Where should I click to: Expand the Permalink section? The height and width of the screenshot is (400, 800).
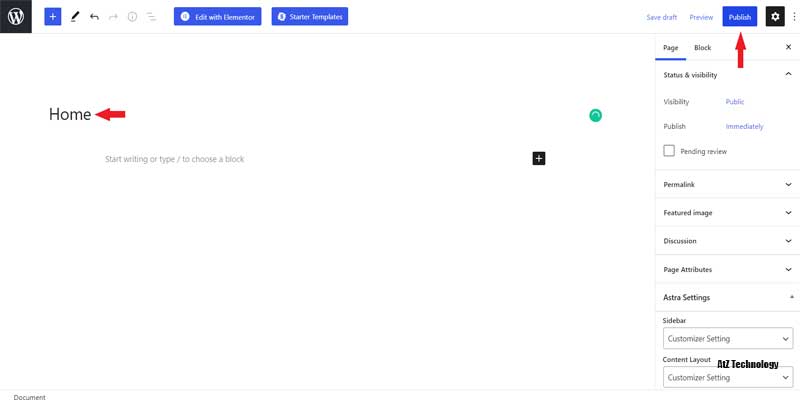point(728,184)
